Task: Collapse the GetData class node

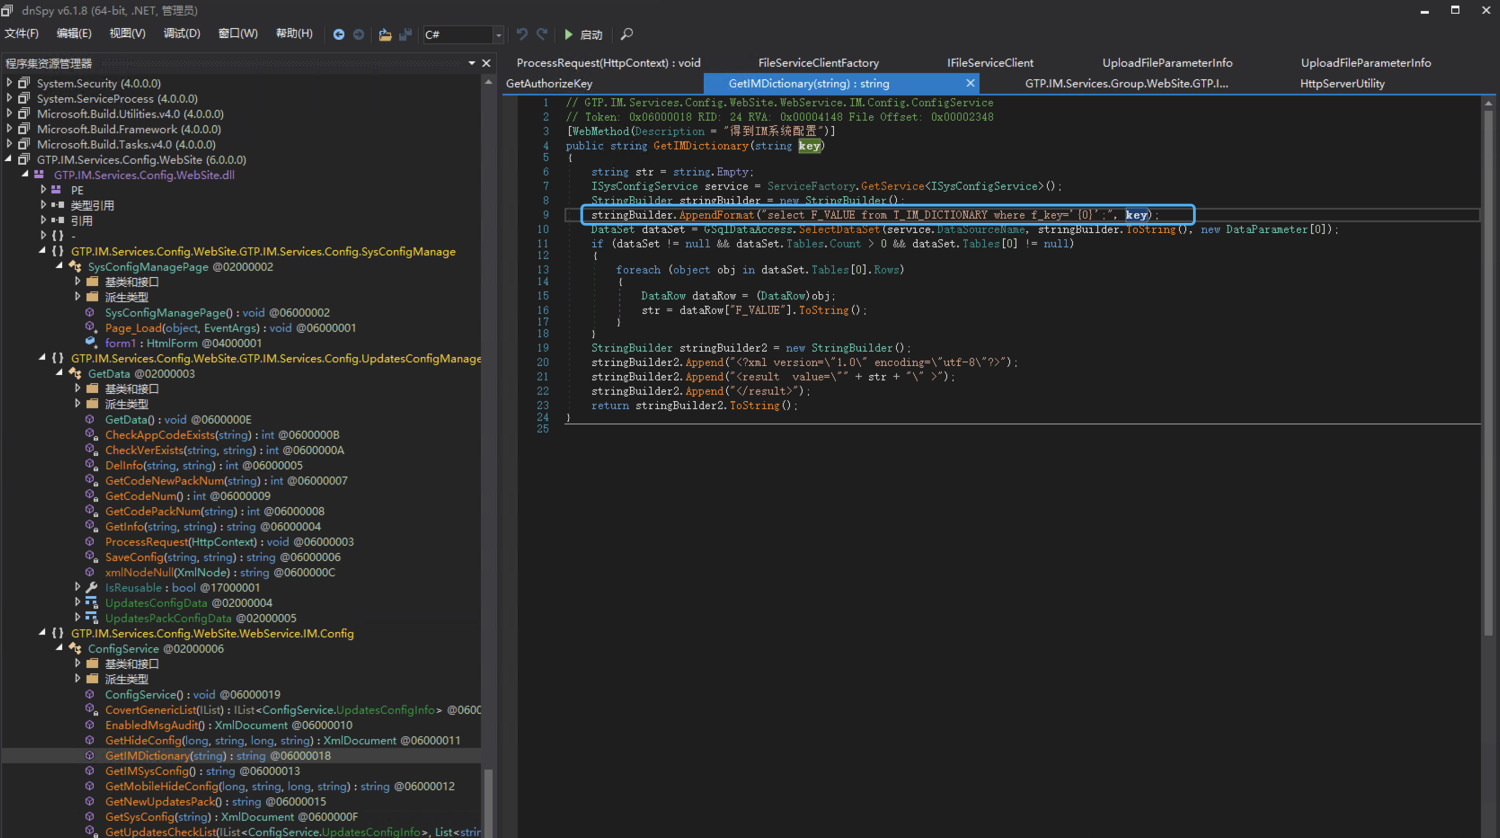Action: pyautogui.click(x=60, y=374)
